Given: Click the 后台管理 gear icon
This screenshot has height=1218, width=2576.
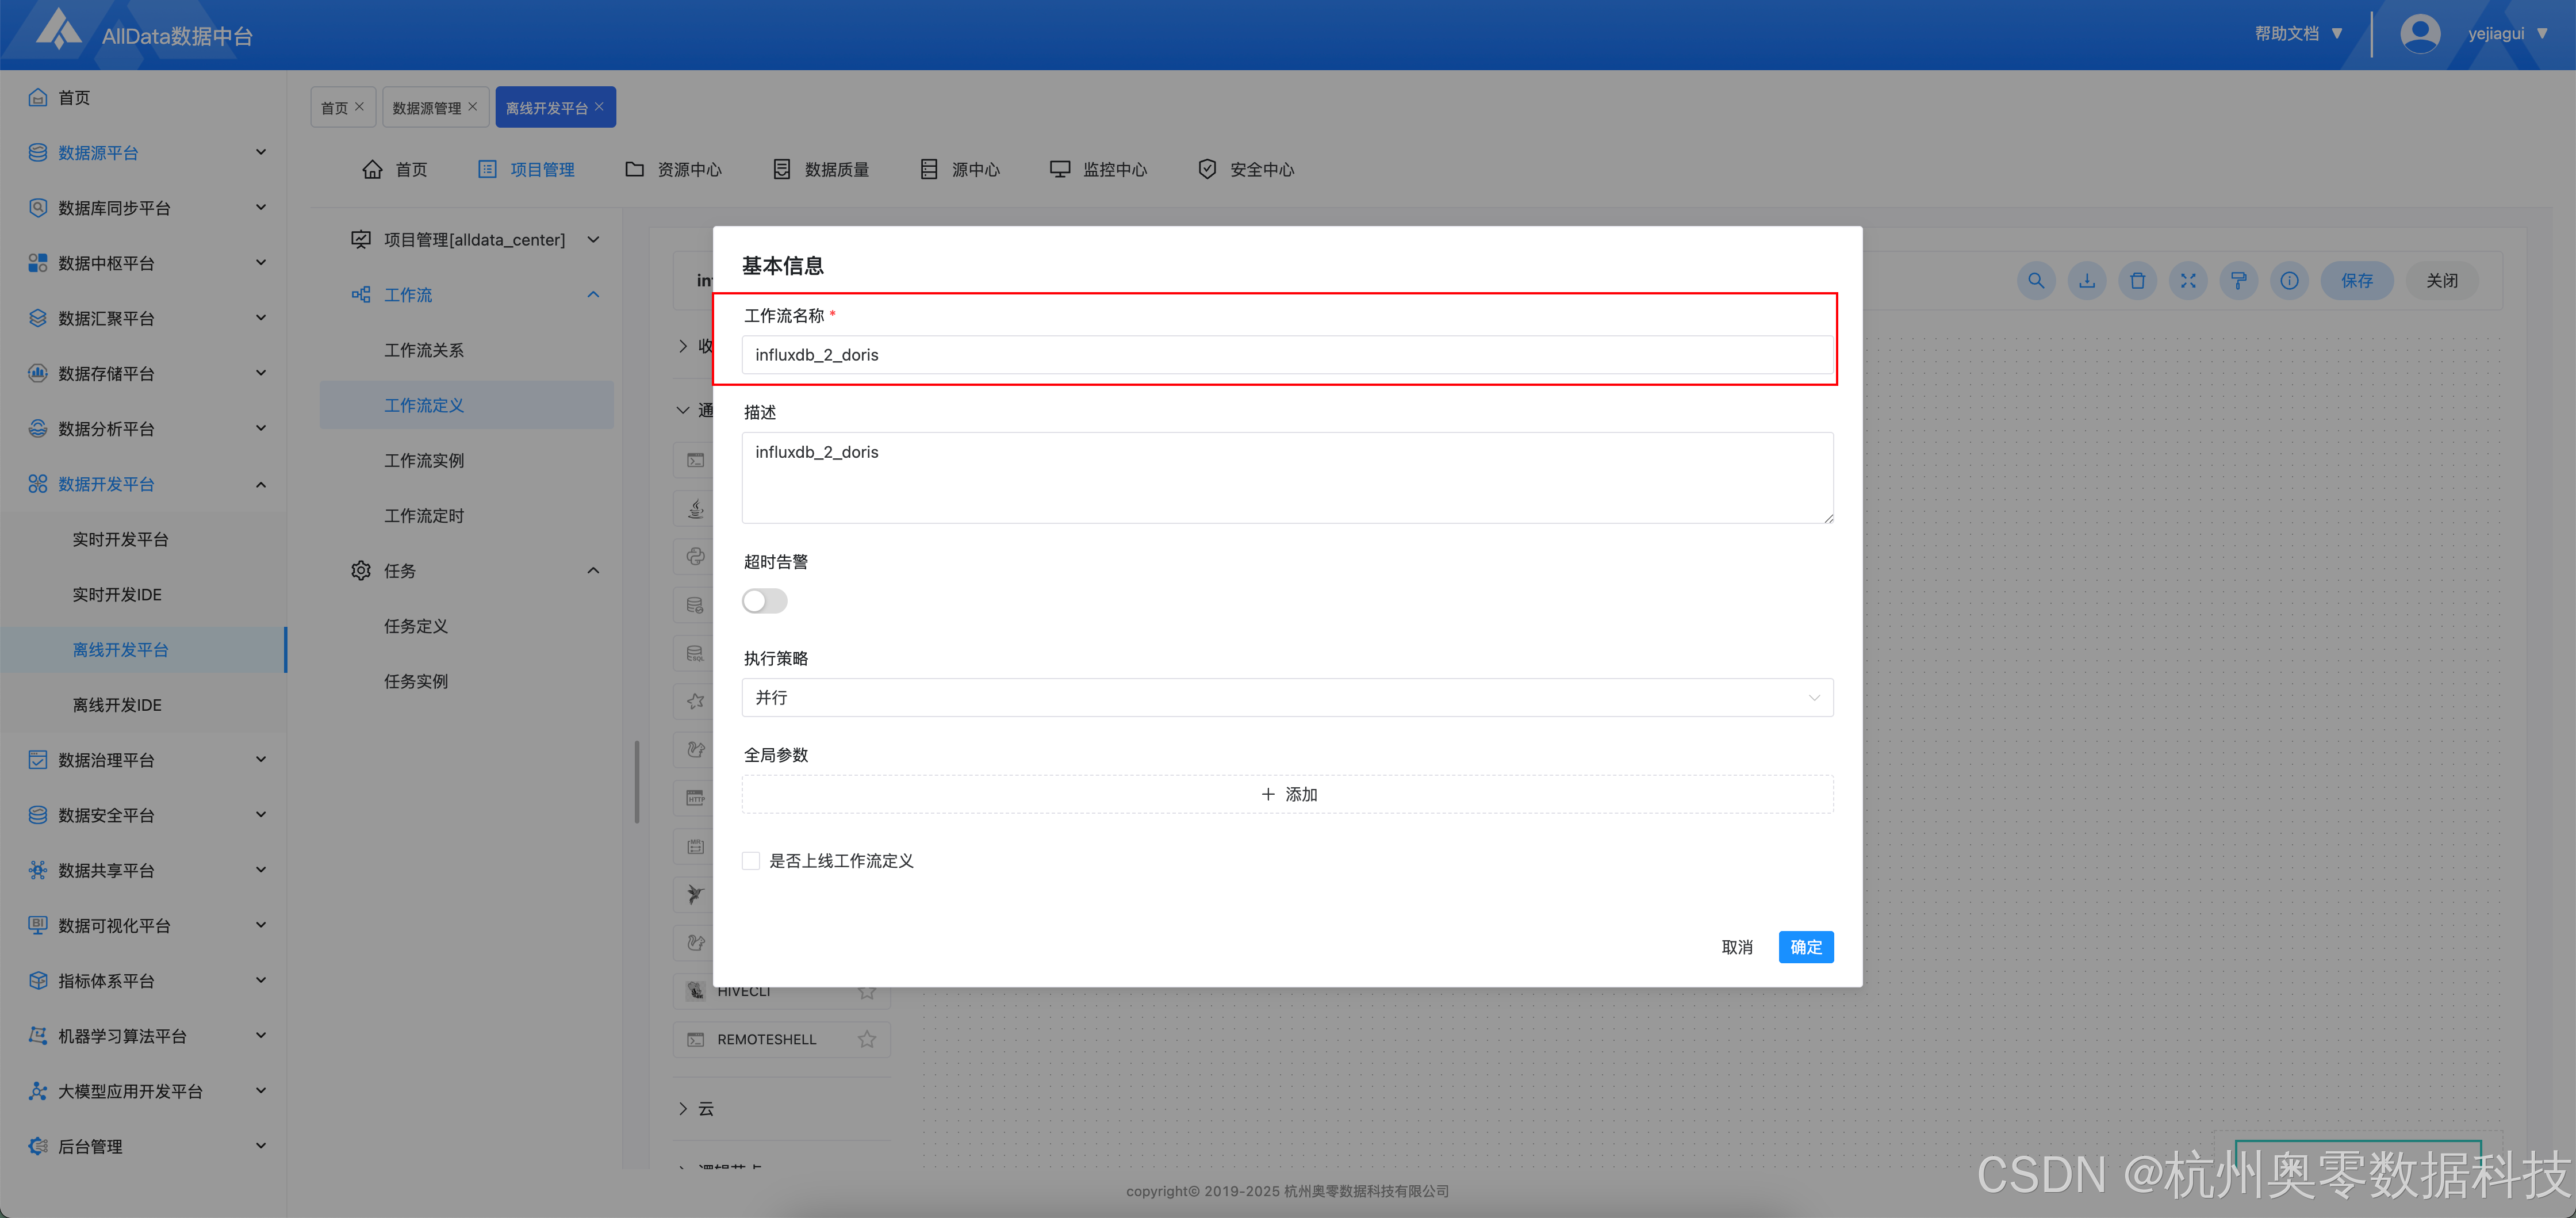Looking at the screenshot, I should [38, 1146].
